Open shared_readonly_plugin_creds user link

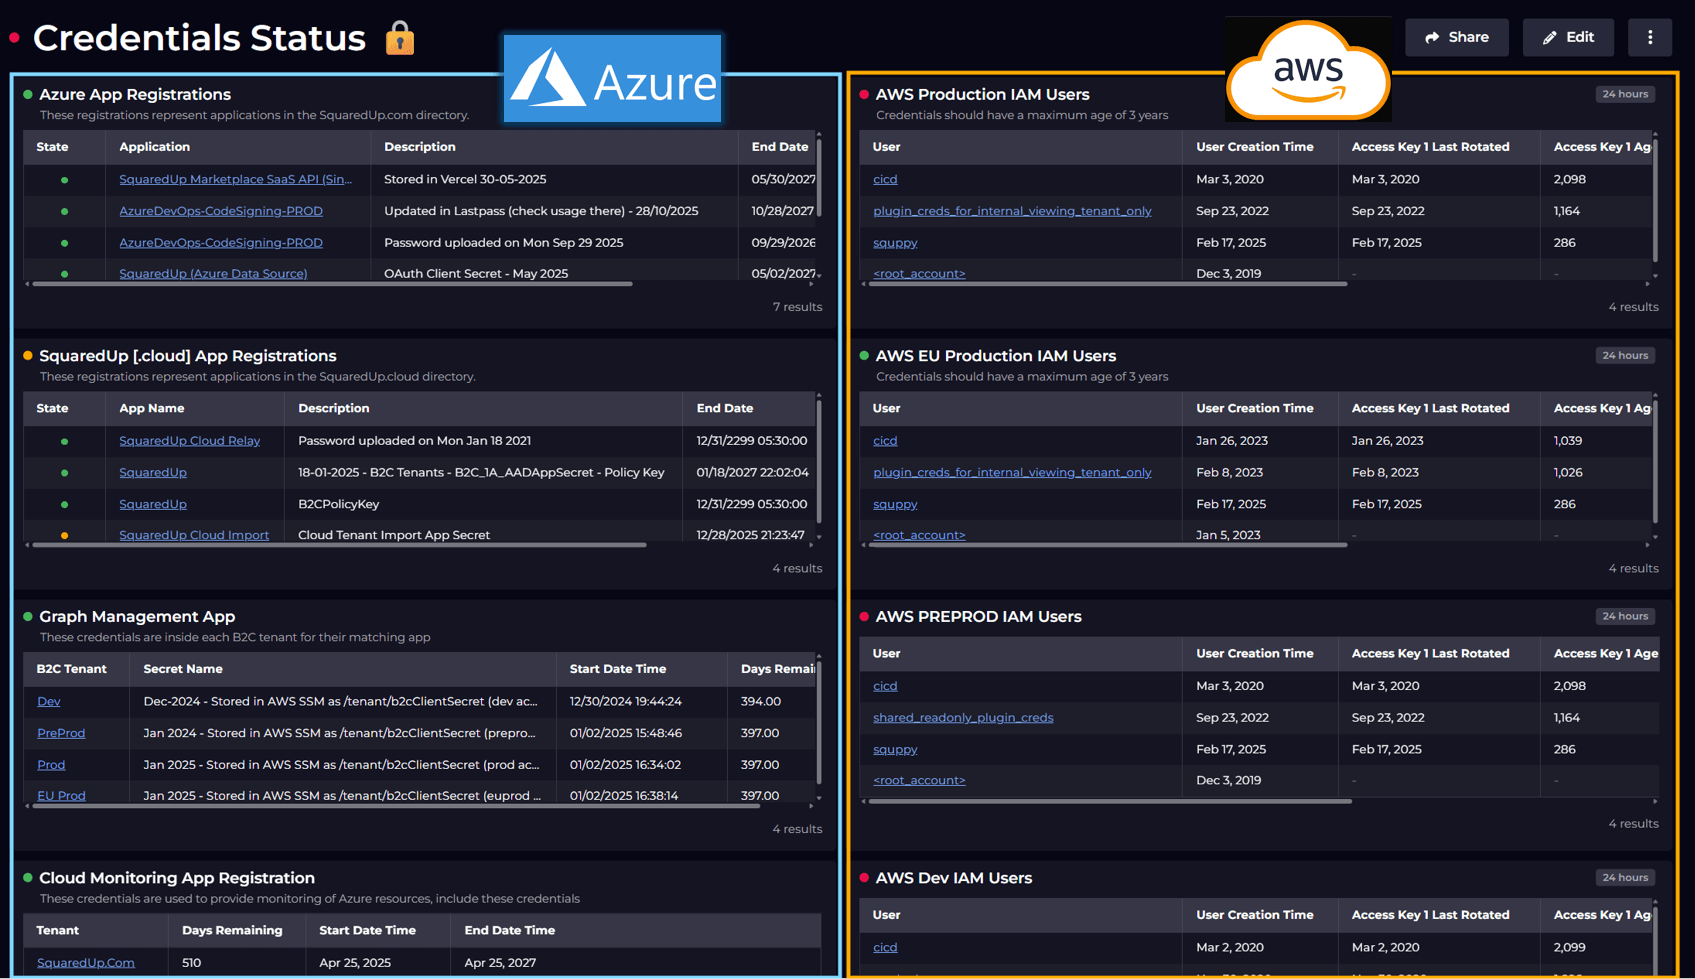(962, 717)
